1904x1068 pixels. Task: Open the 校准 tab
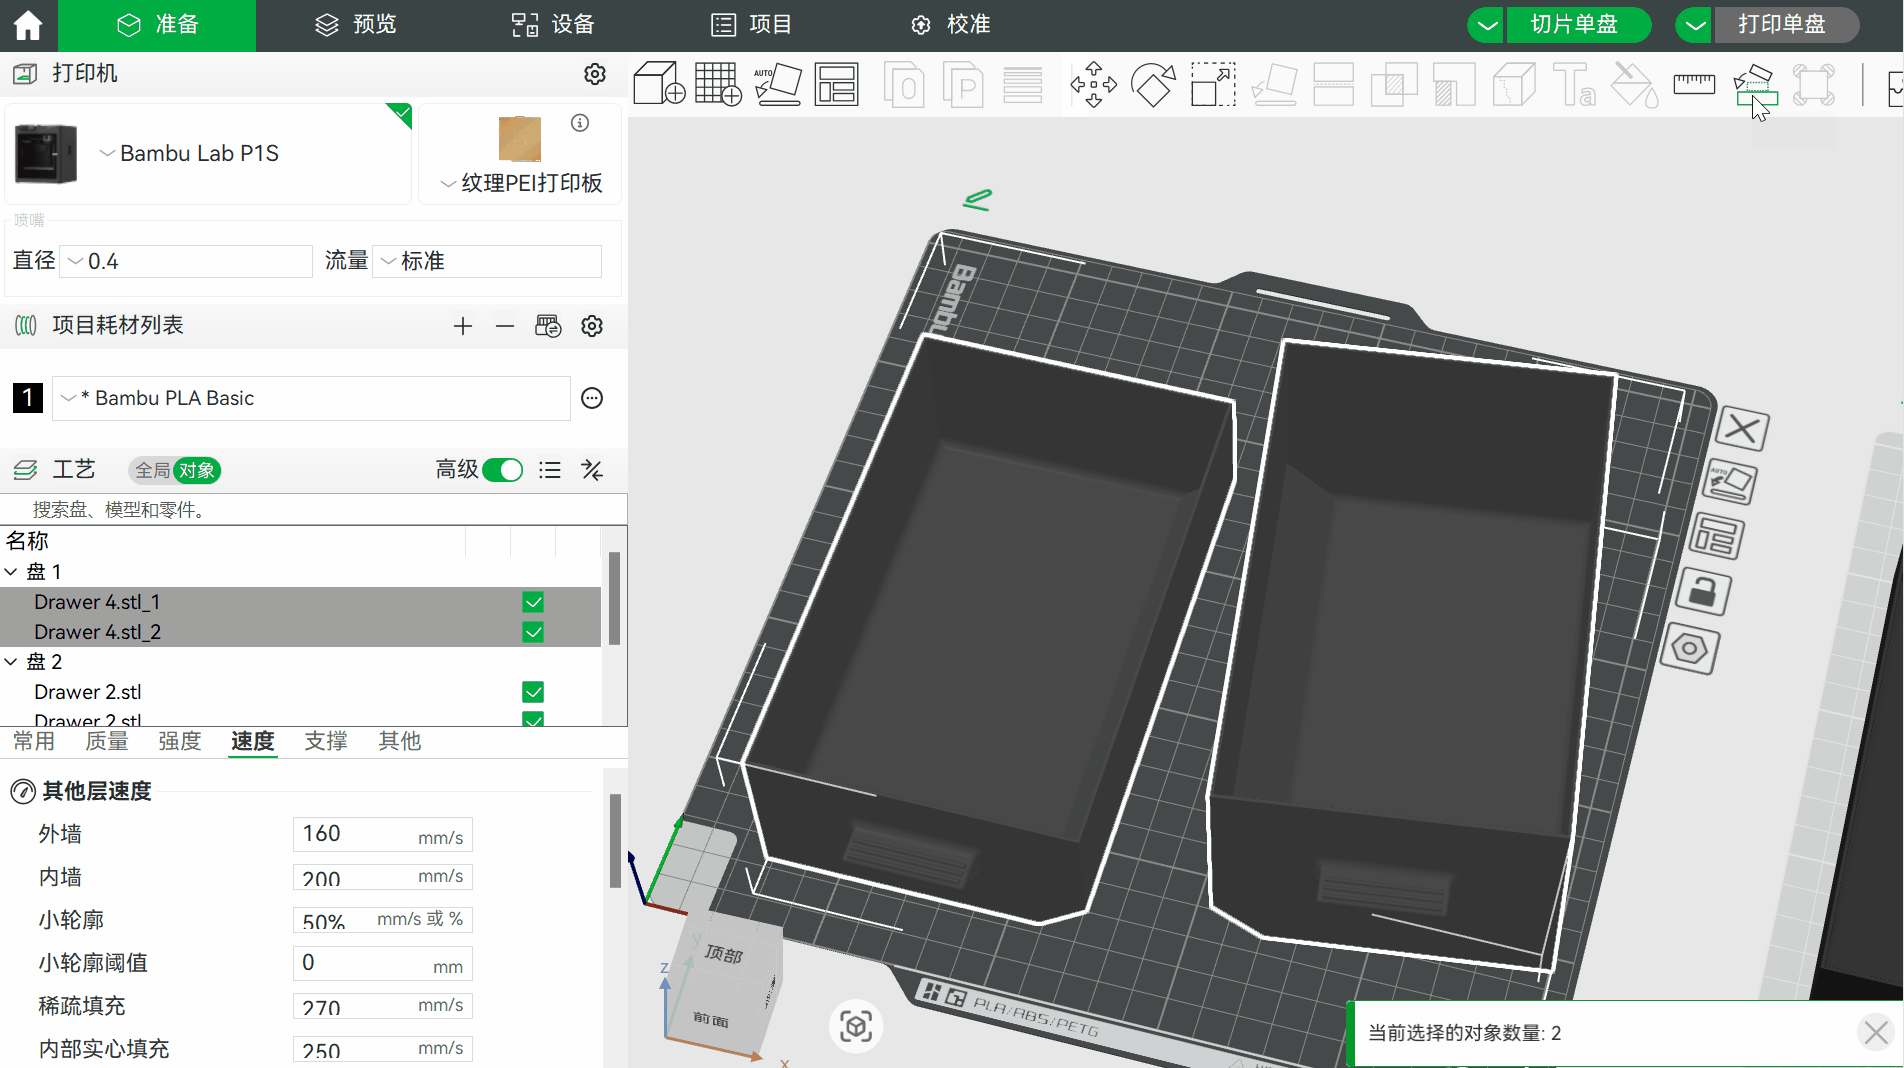pyautogui.click(x=949, y=25)
